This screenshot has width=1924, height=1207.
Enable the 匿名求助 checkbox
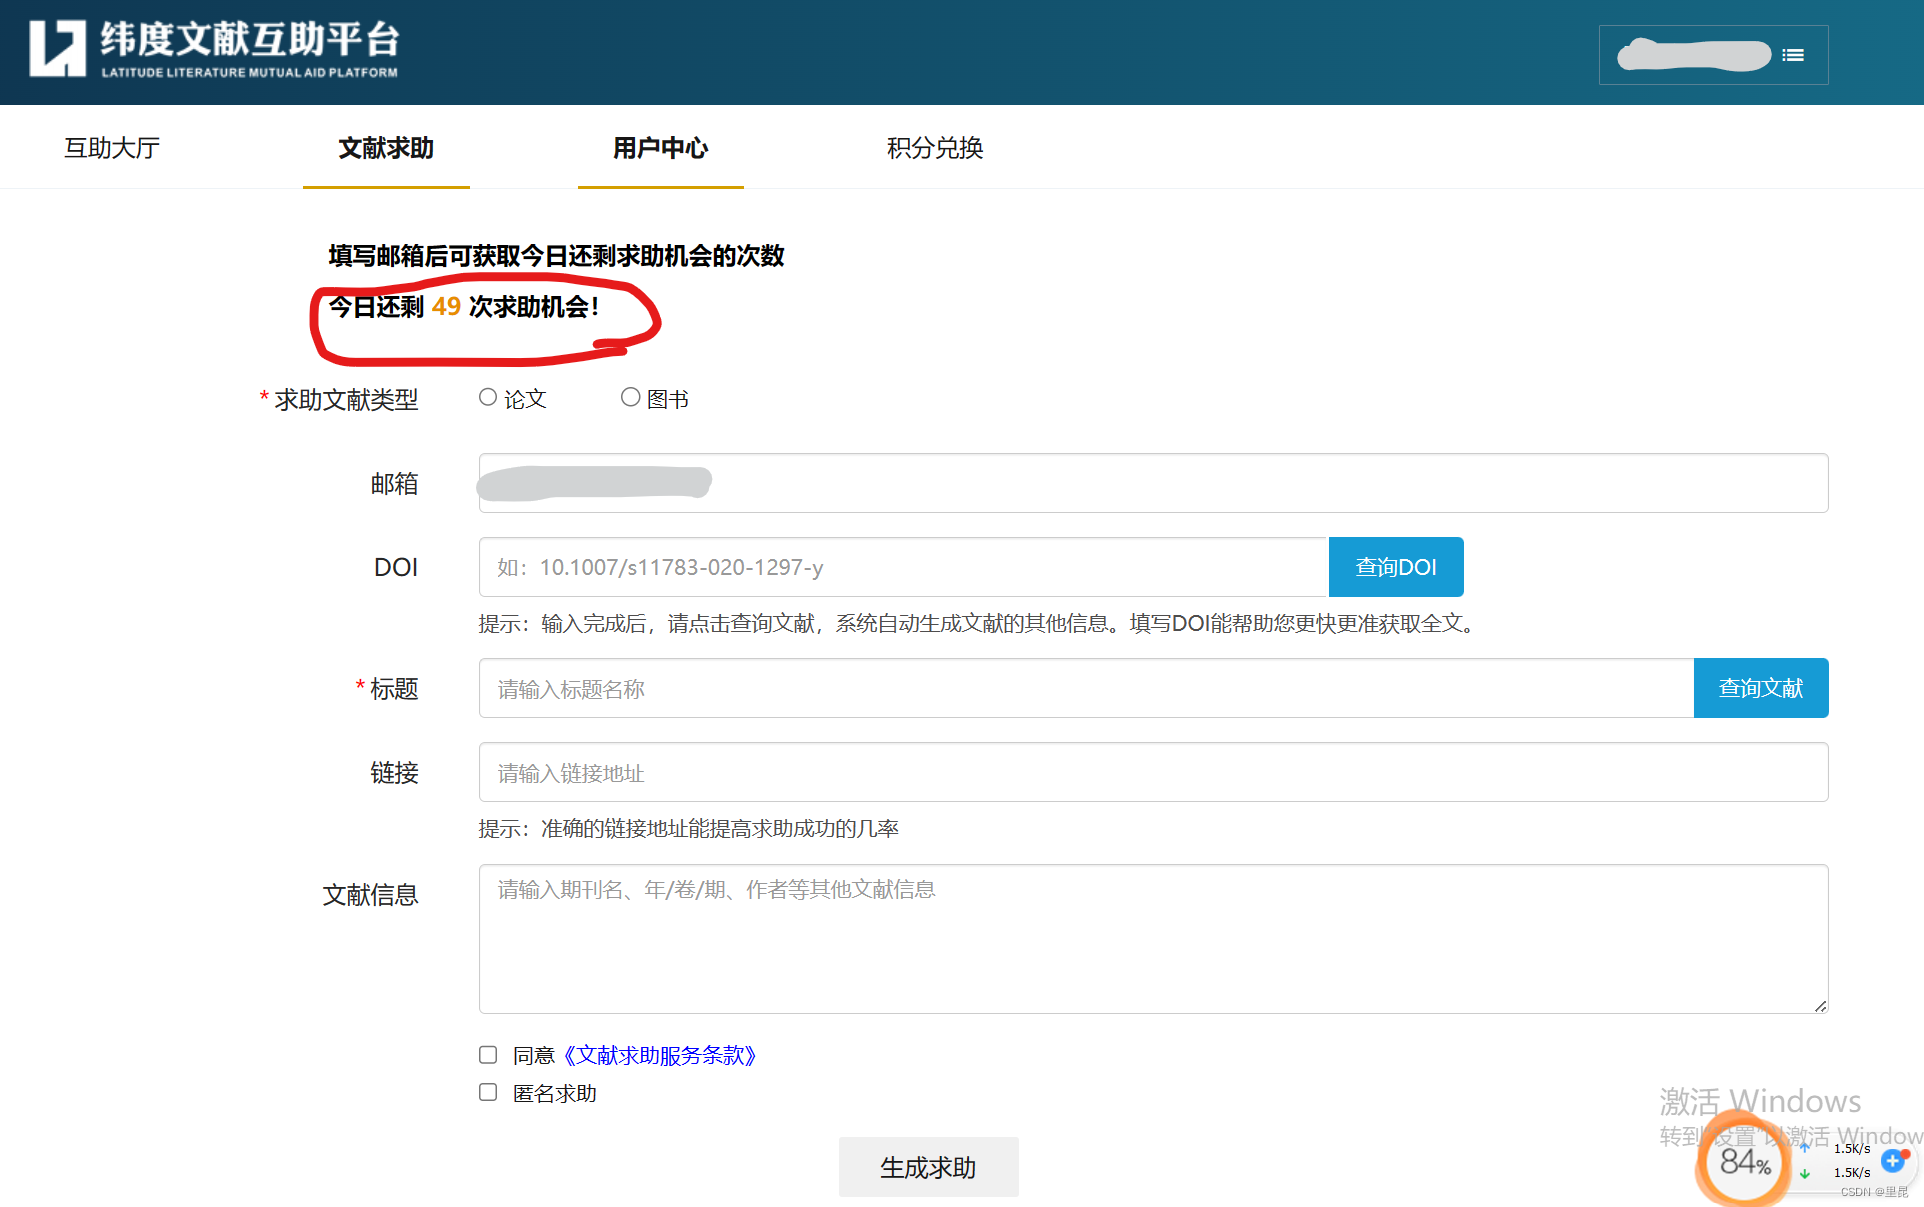488,1092
